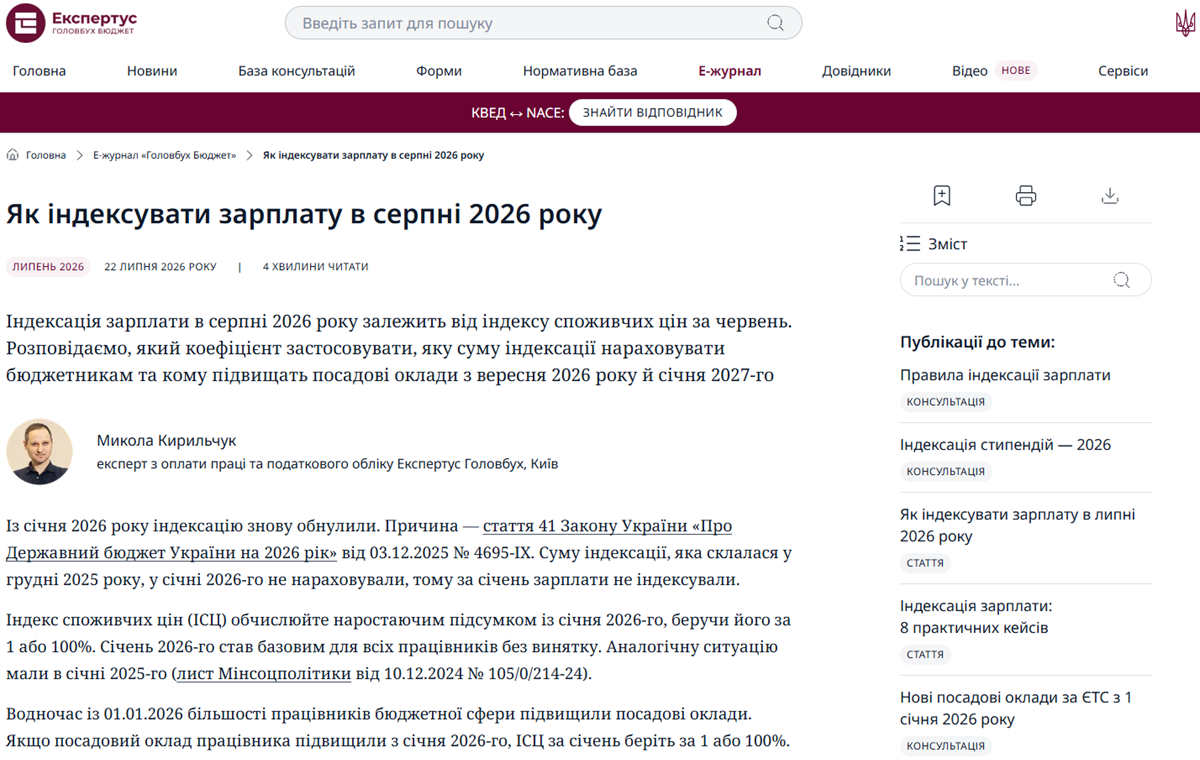Click the Експертус logo
The width and height of the screenshot is (1200, 760).
tap(72, 23)
